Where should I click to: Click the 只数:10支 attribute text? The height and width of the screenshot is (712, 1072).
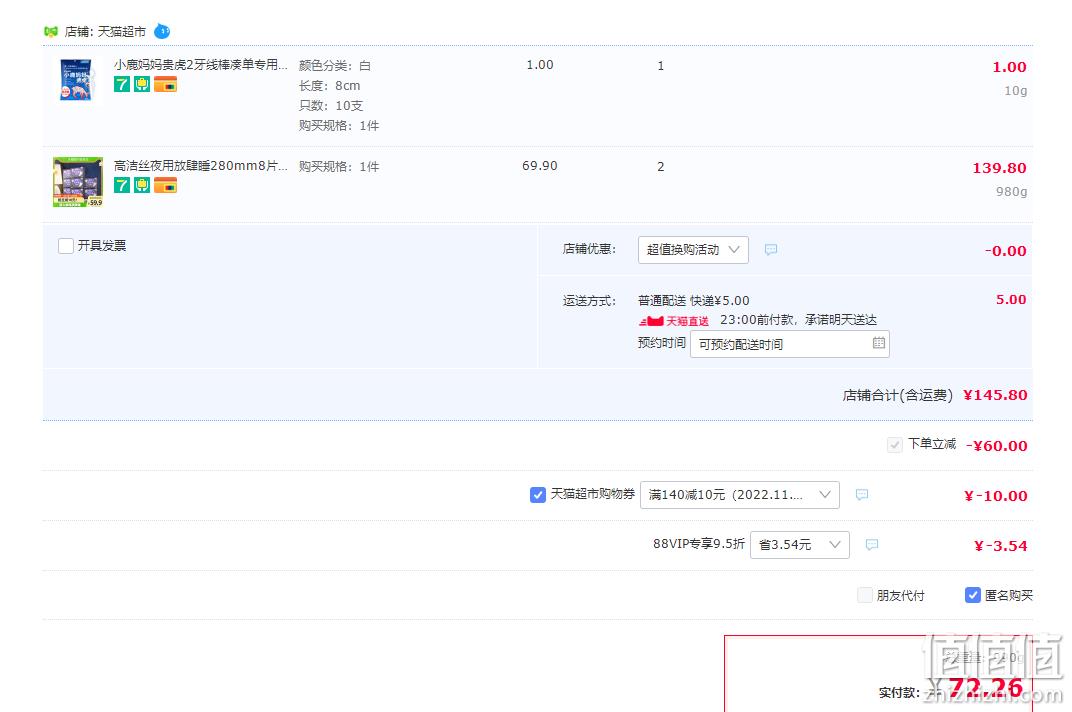pyautogui.click(x=331, y=105)
